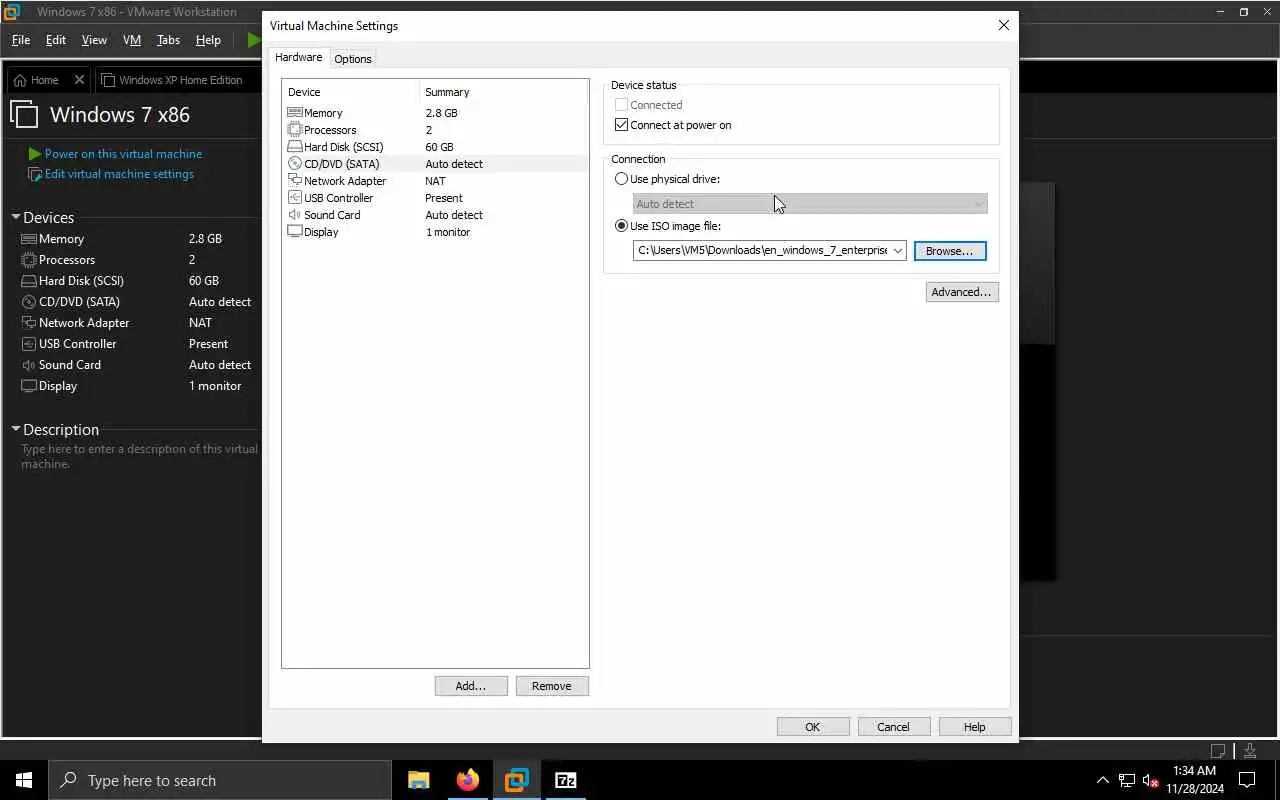This screenshot has height=800, width=1280.
Task: Open the Edit menu
Action: [x=56, y=40]
